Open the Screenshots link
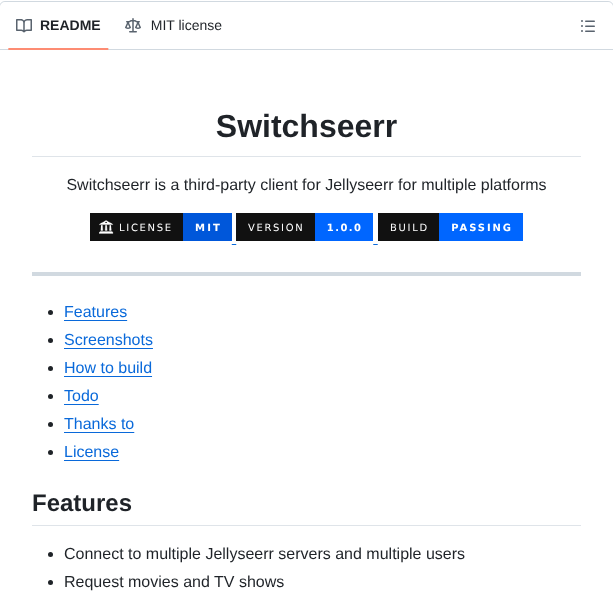613x613 pixels. [x=108, y=340]
